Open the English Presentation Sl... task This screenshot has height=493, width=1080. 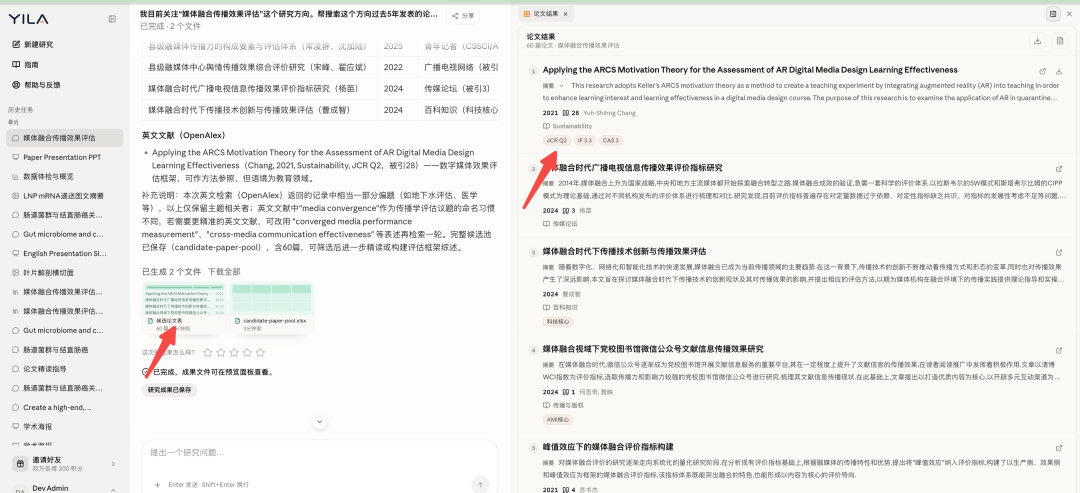tap(64, 253)
